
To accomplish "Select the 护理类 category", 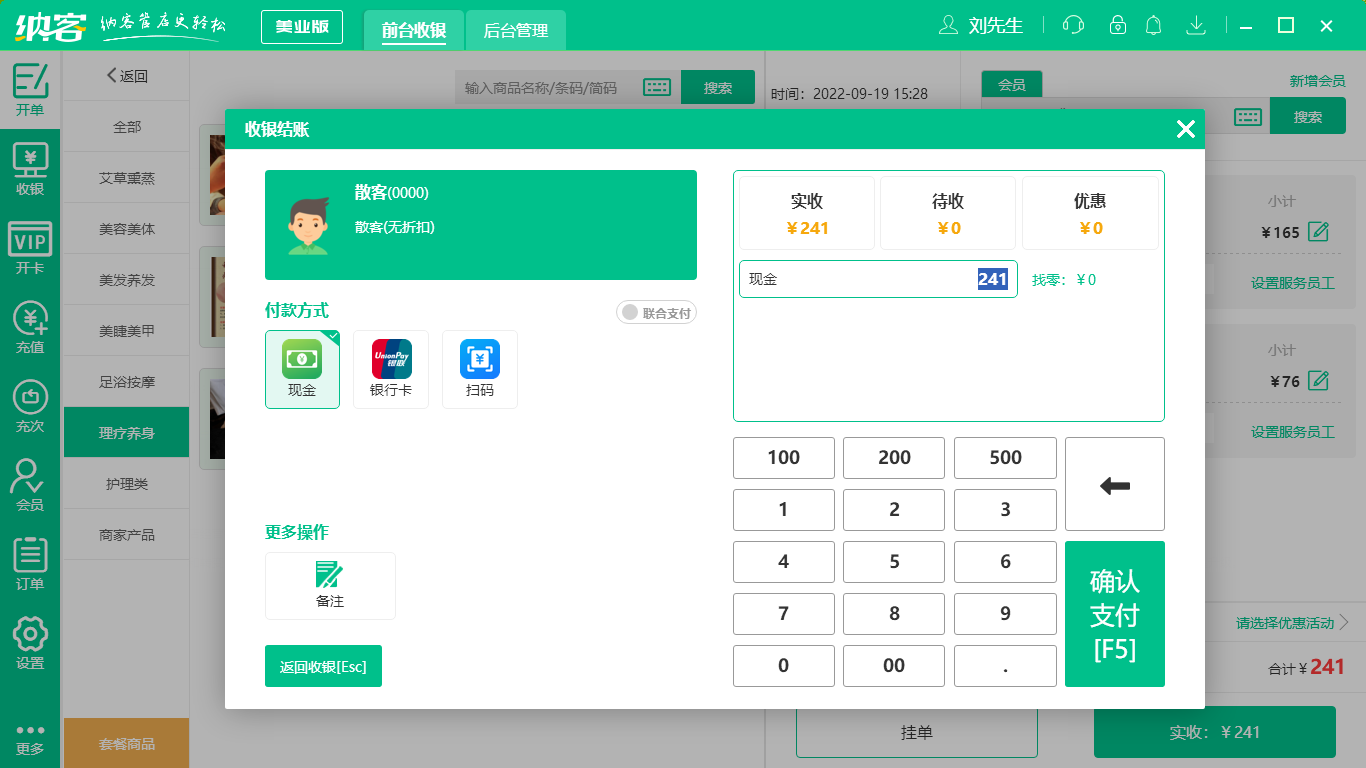I will pyautogui.click(x=126, y=483).
